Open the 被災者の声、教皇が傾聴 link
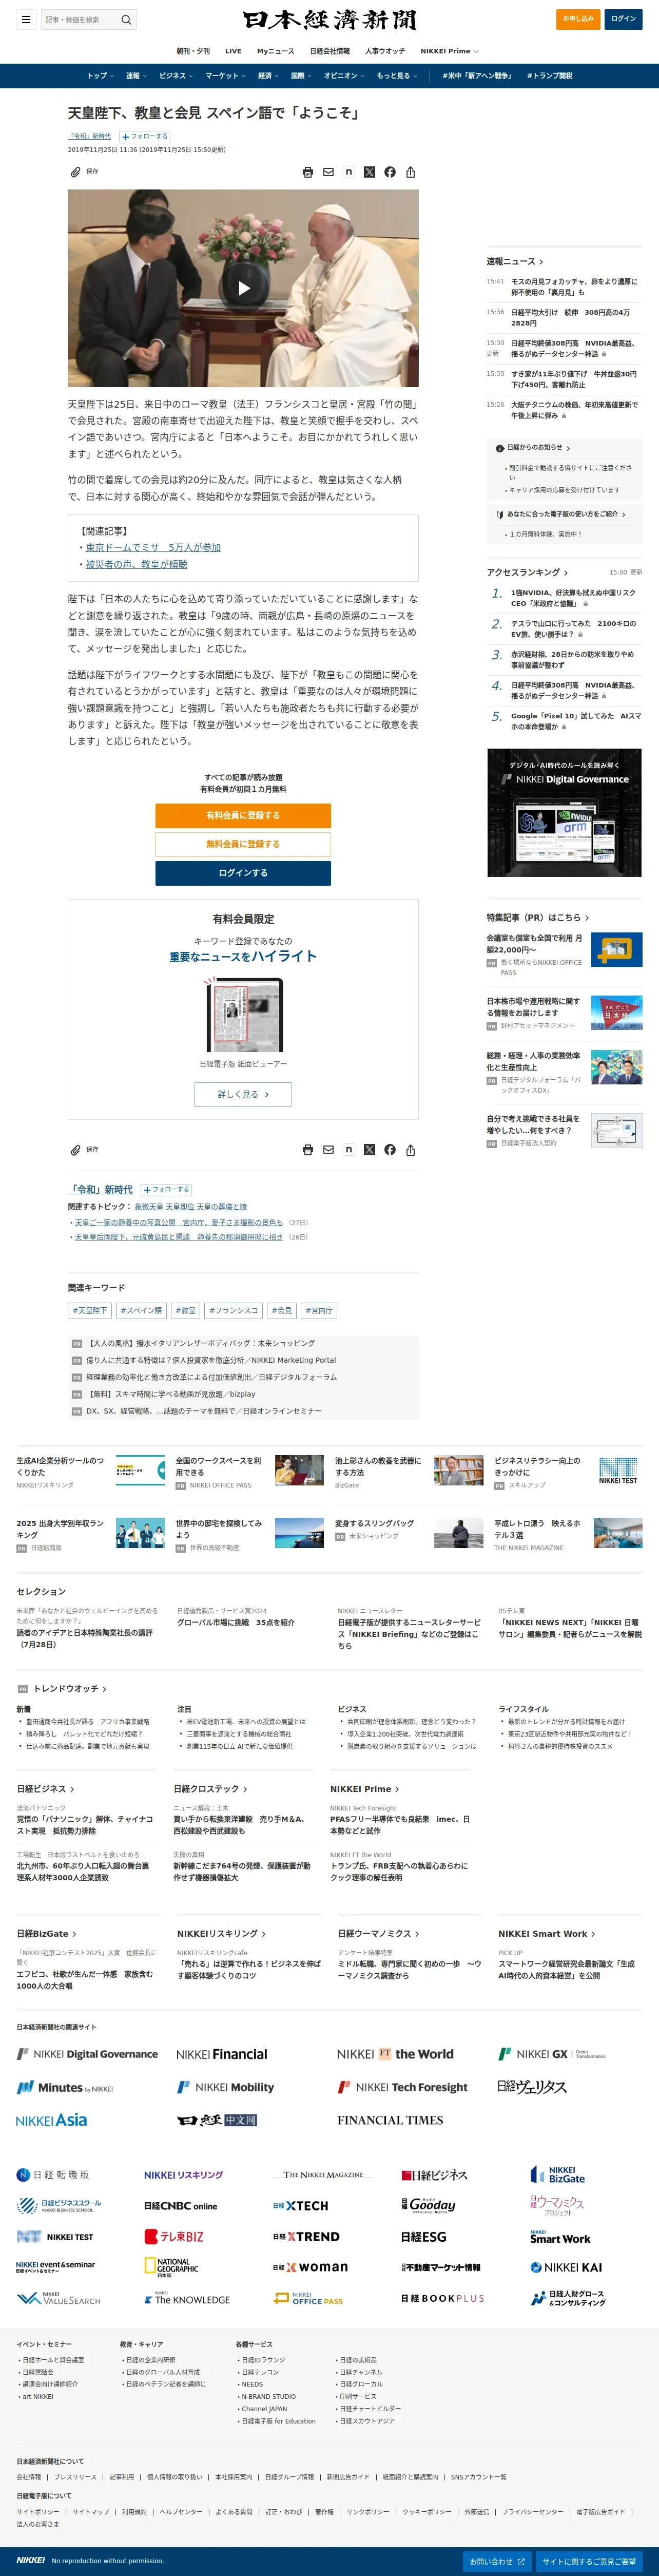The width and height of the screenshot is (659, 2576). 136,565
